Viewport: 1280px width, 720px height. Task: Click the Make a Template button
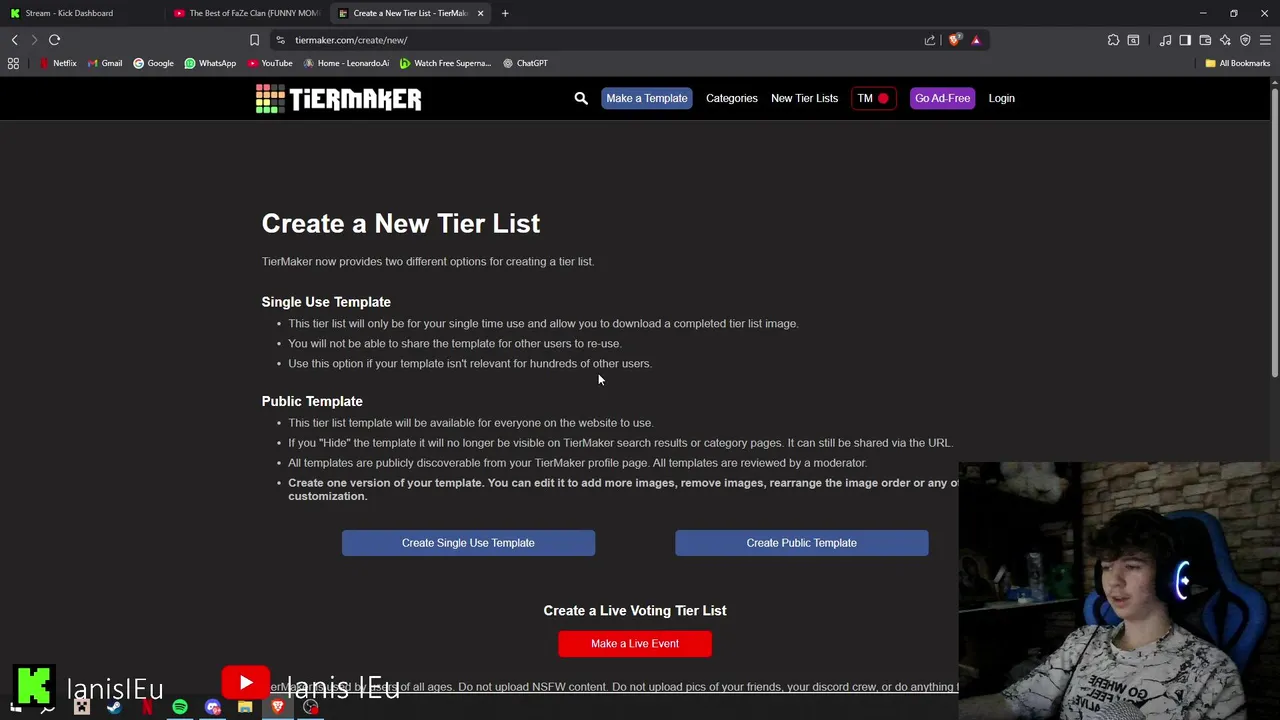[x=647, y=98]
